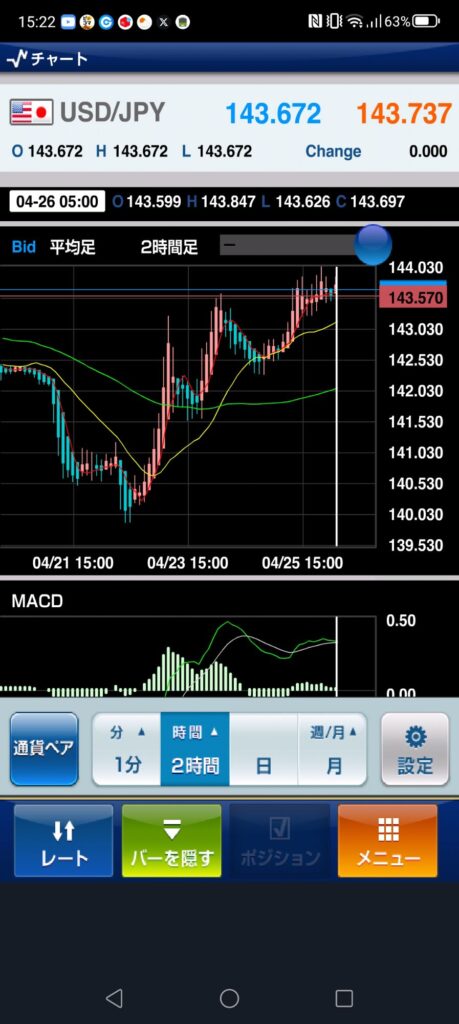Toggle the Bid price label
459x1024 pixels.
[x=24, y=247]
